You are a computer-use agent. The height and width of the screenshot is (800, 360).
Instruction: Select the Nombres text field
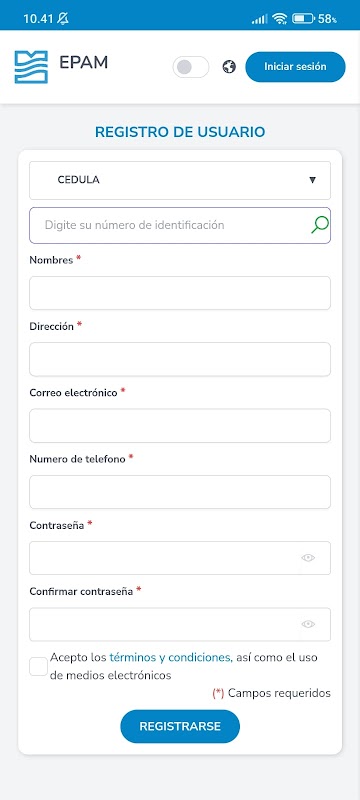(180, 293)
